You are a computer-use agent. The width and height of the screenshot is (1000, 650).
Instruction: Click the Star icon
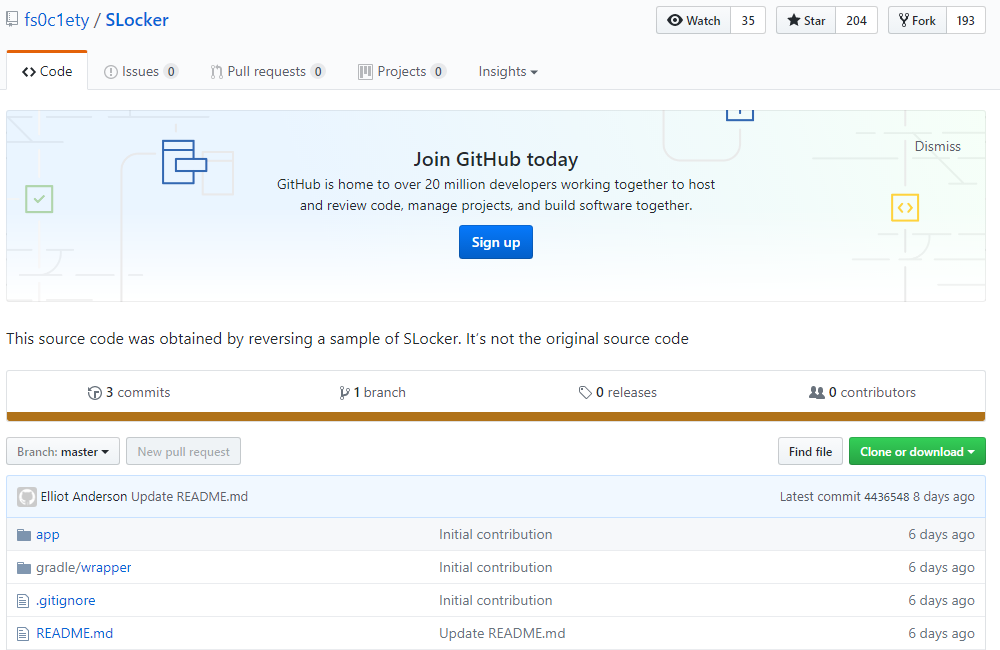tap(793, 20)
